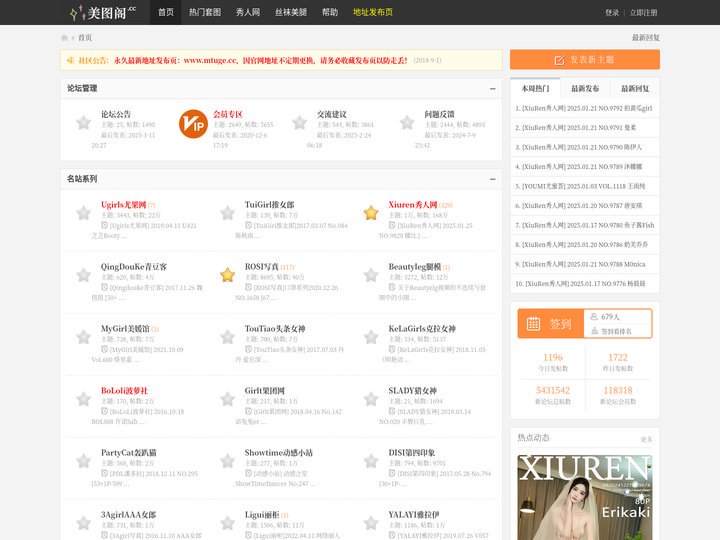Open the BoLoli波萝社 forum link
This screenshot has height=540, width=720.
click(124, 391)
